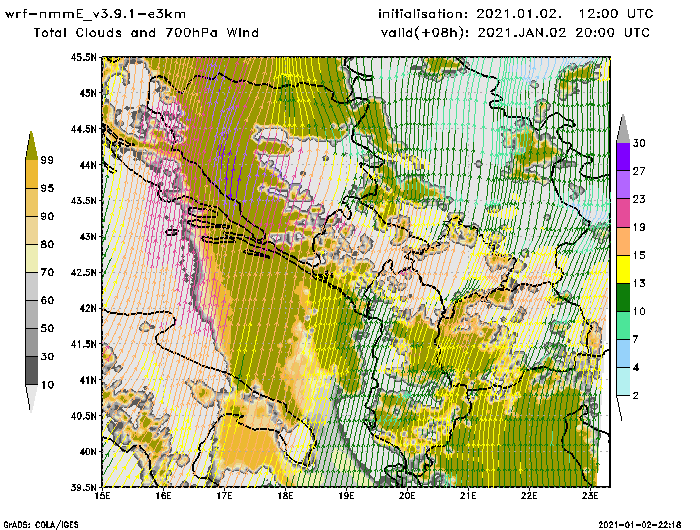Click the olive above-99 cloud legend arrow
This screenshot has height=530, width=700.
coord(31,146)
